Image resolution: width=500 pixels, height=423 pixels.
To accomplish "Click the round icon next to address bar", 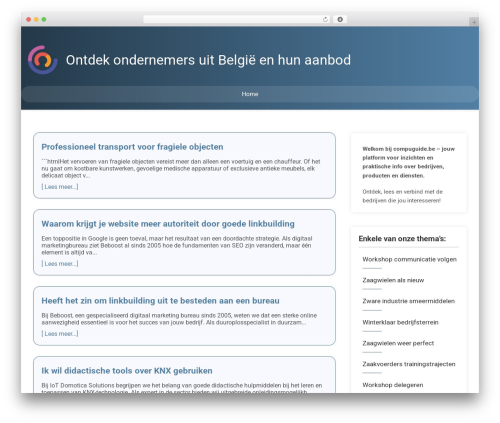I will click(340, 19).
